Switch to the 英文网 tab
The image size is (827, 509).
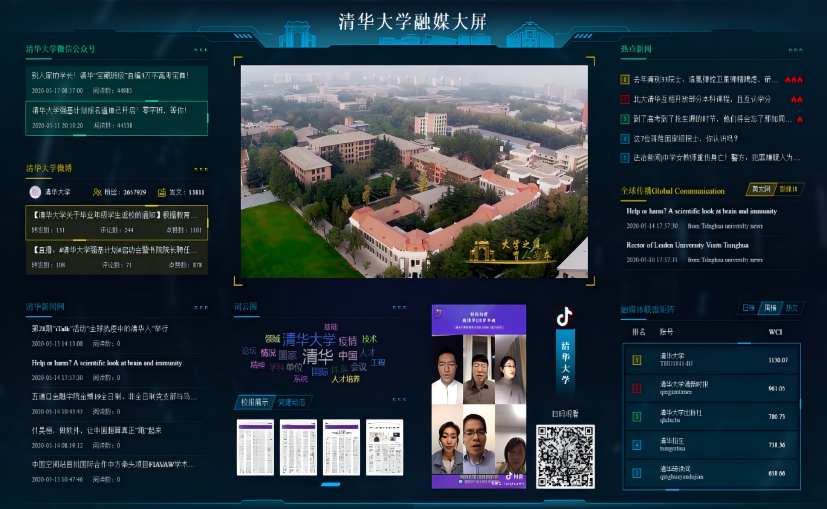point(761,189)
